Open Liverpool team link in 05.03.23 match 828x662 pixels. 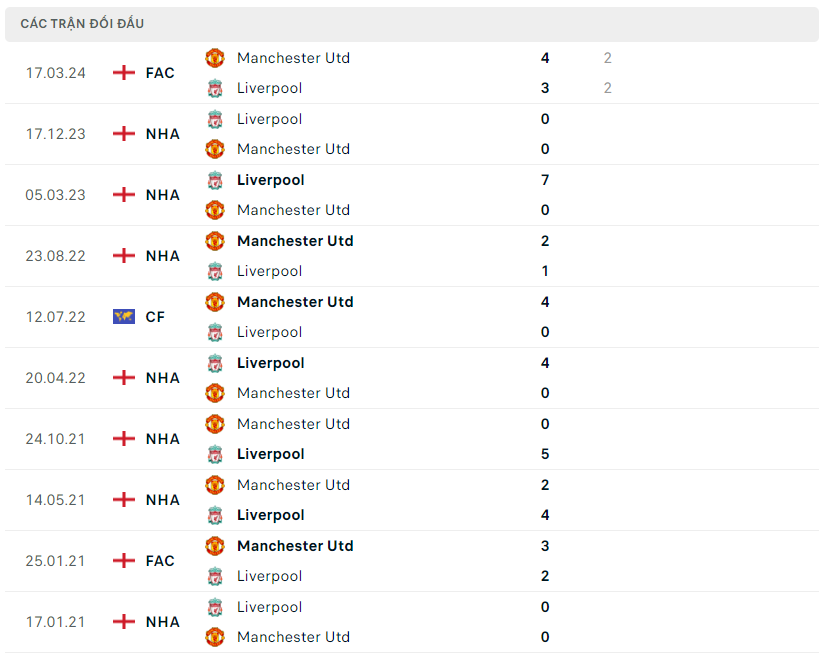point(270,180)
